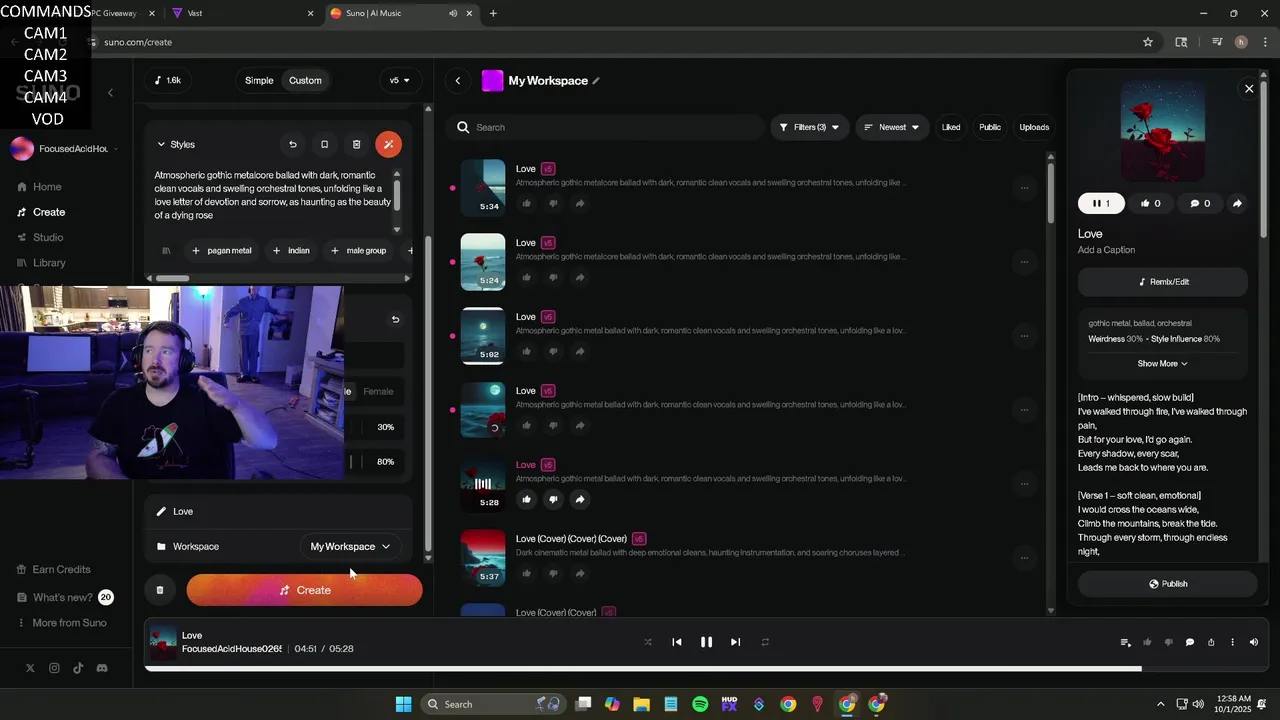Image resolution: width=1280 pixels, height=720 pixels.
Task: Click comment icon in bottom player bar
Action: [1190, 642]
